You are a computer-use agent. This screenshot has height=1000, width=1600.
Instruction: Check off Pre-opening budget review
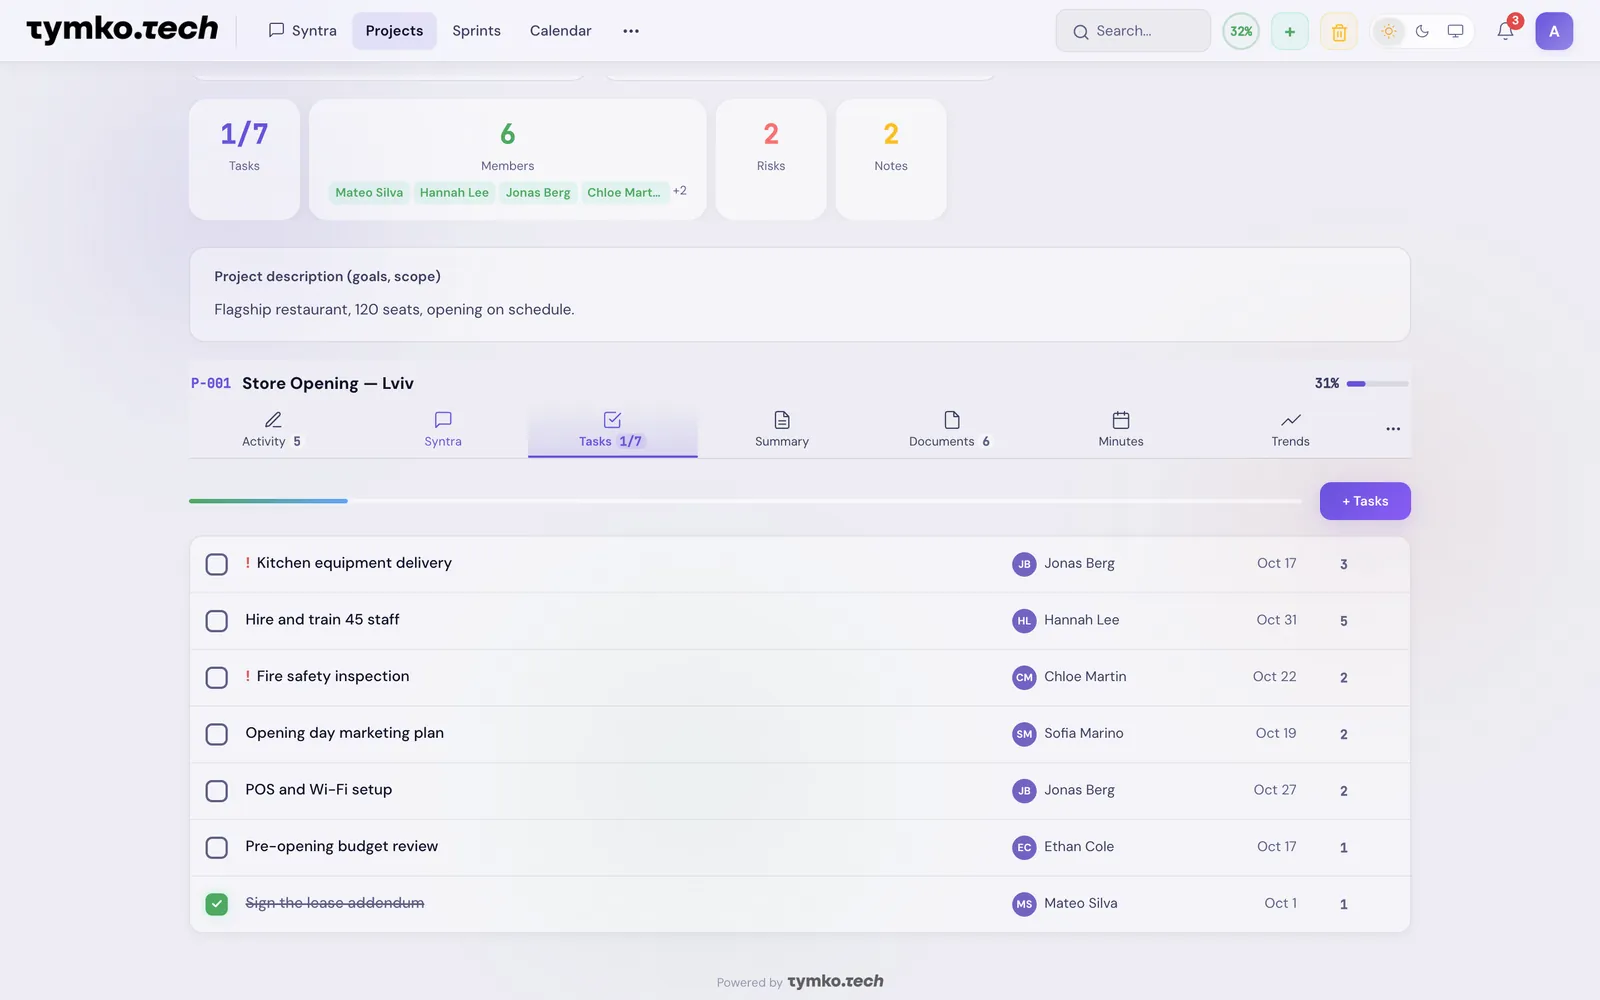click(217, 848)
